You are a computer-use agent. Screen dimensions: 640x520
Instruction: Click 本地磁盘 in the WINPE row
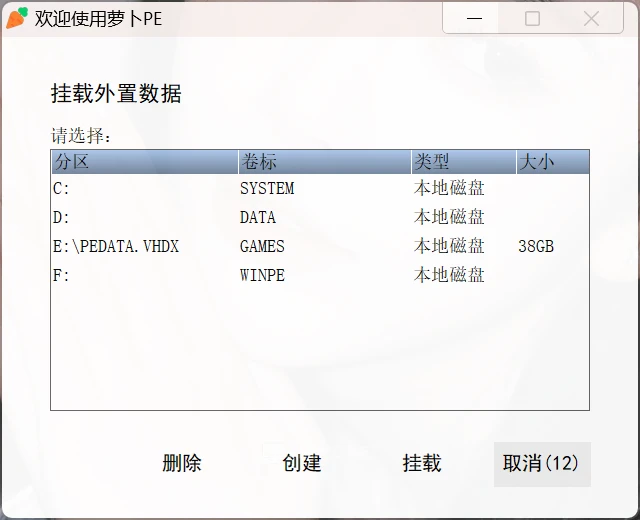coord(449,275)
